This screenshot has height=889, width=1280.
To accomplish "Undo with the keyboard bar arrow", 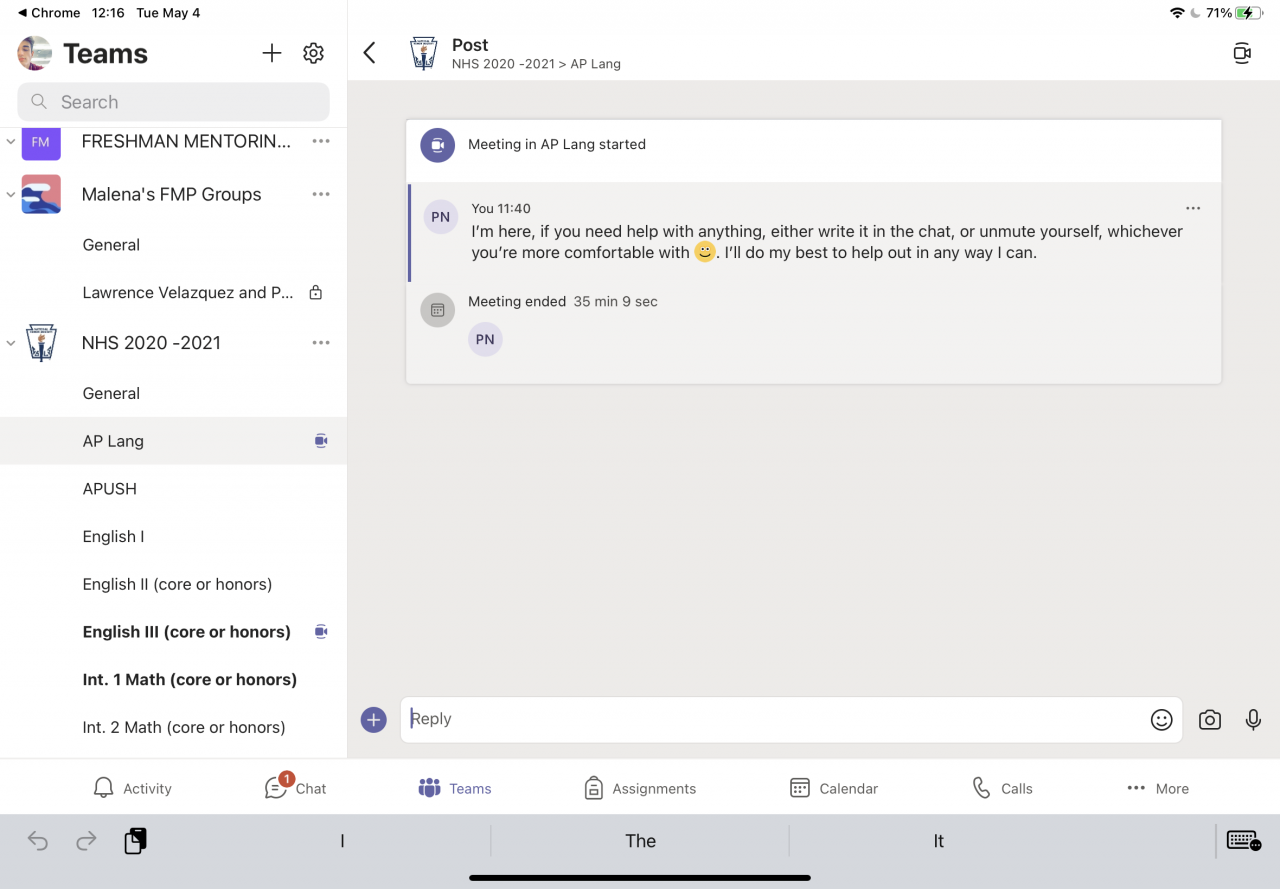I will pyautogui.click(x=38, y=841).
